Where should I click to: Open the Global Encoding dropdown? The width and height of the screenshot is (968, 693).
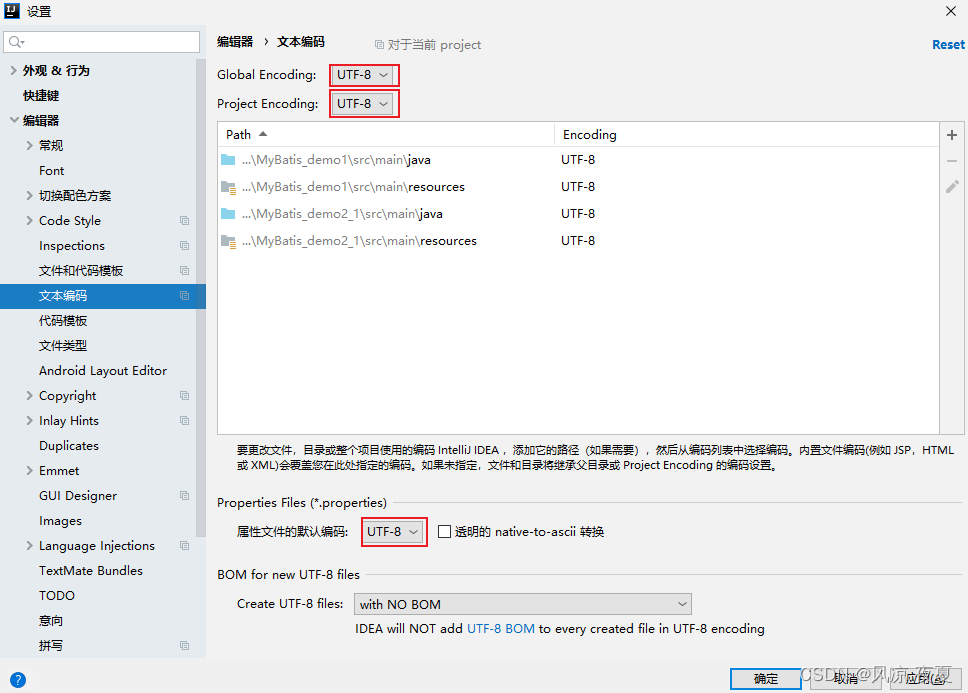click(362, 75)
